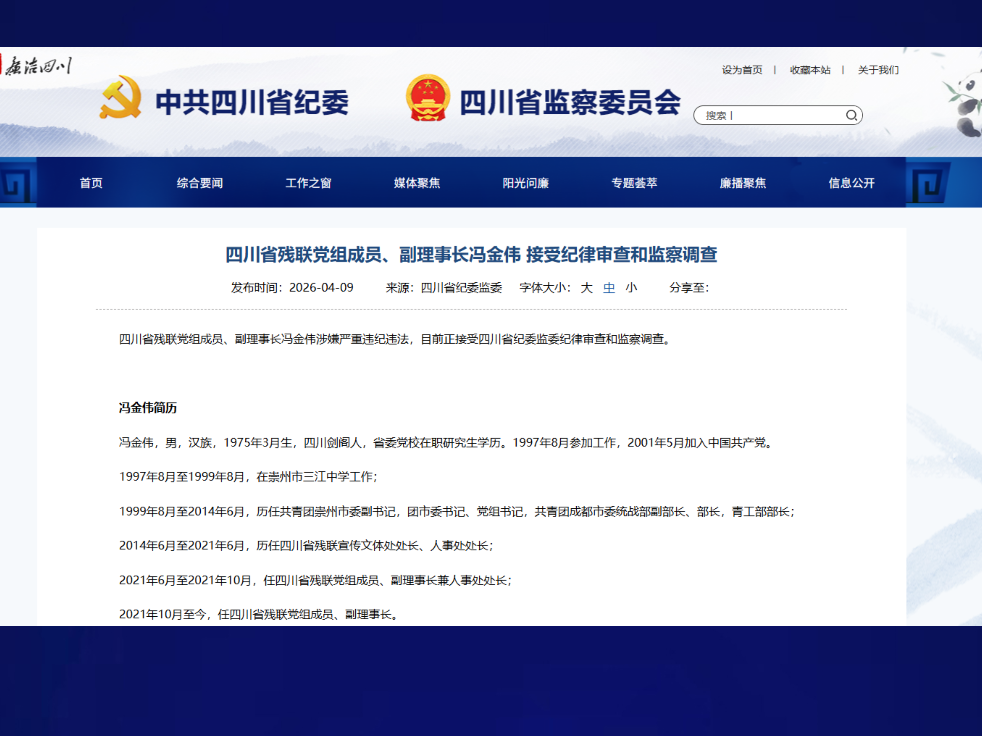Go to 首页 in the navigation bar
Screen dimensions: 982x736
[x=91, y=183]
